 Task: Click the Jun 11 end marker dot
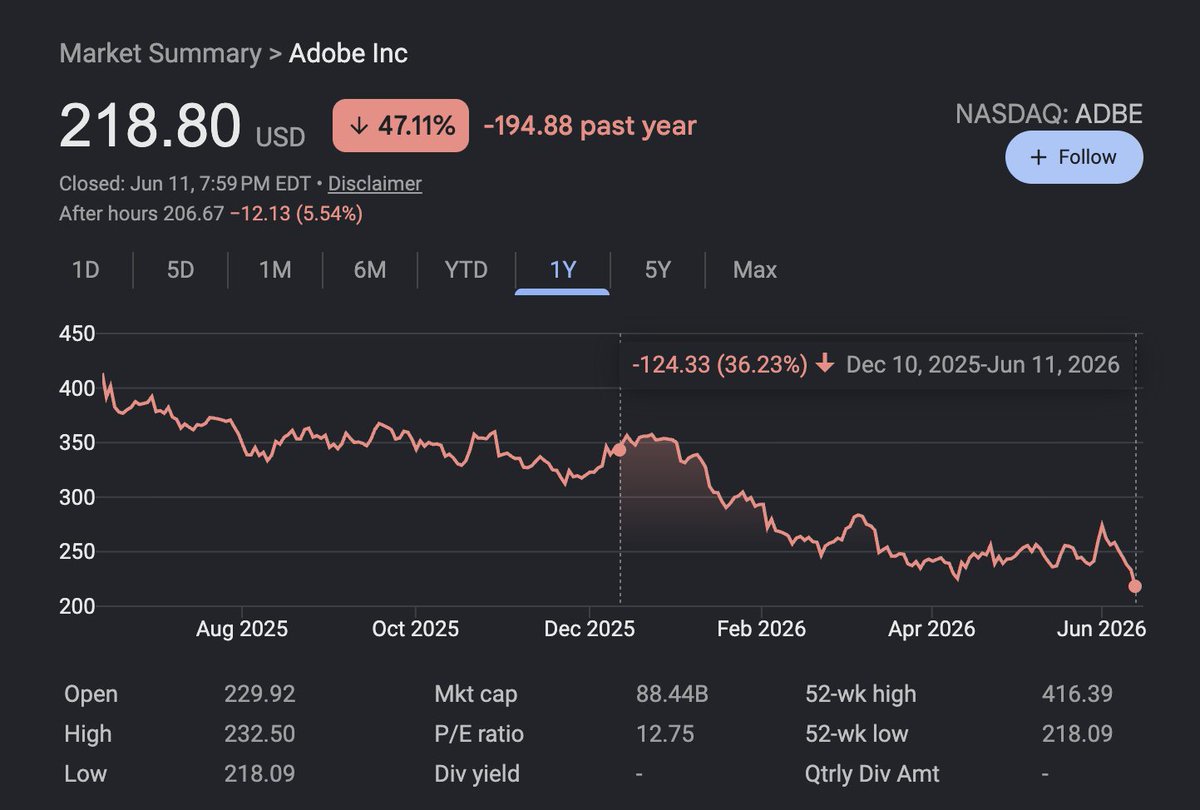pos(1135,587)
